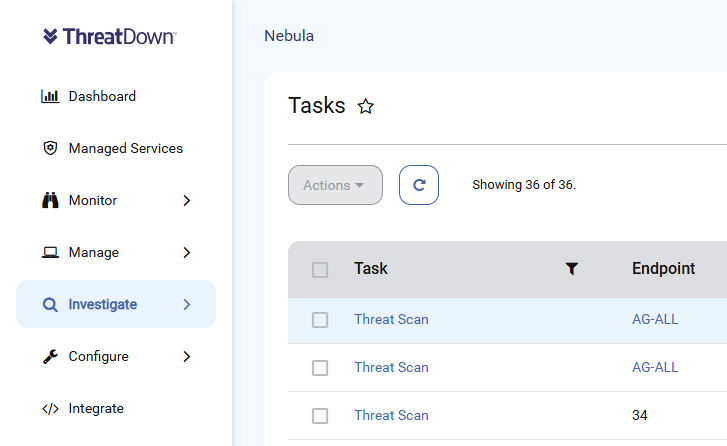This screenshot has width=727, height=446.
Task: Open the Actions dropdown
Action: (335, 185)
